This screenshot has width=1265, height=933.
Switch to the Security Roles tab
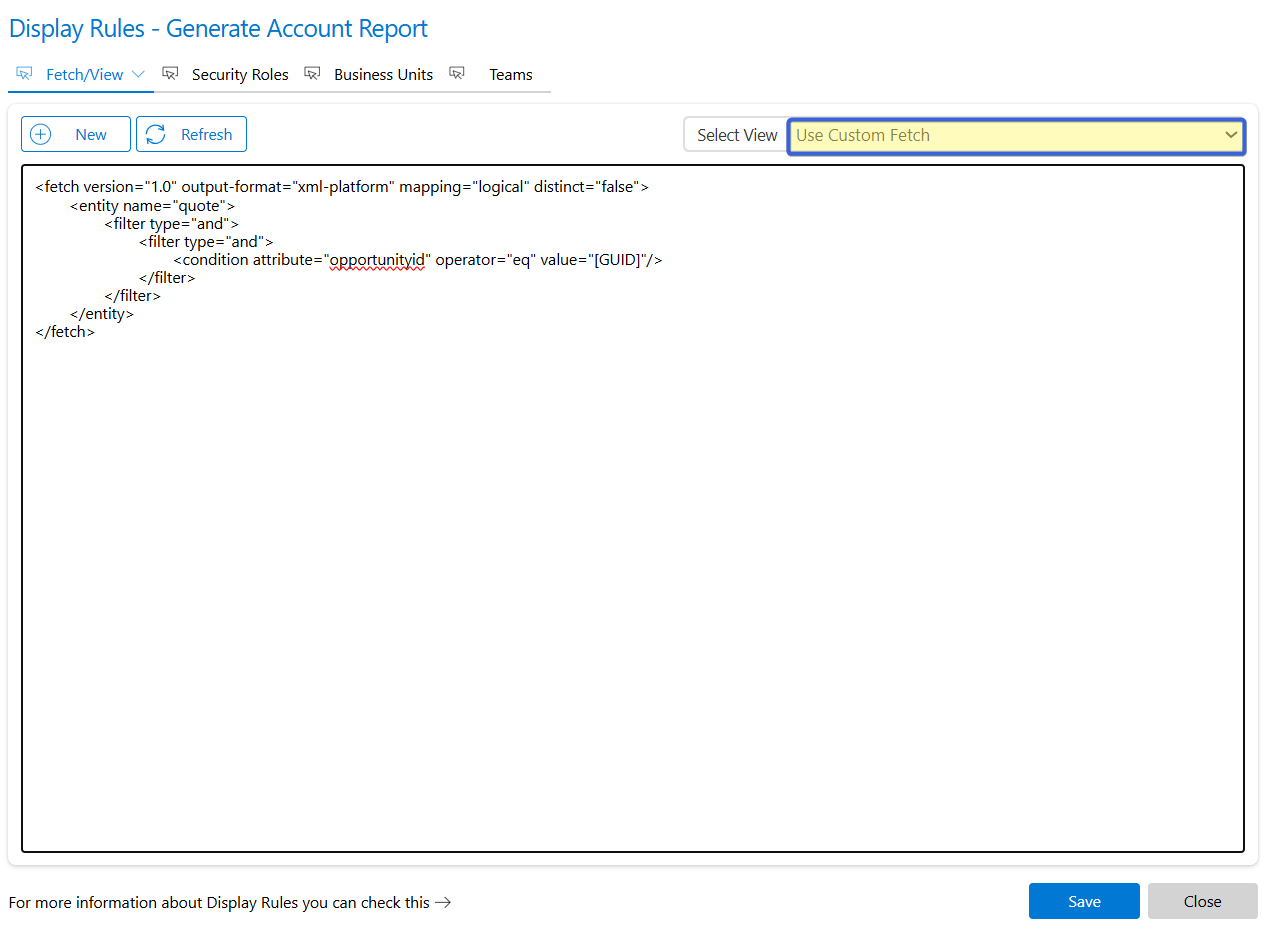pyautogui.click(x=240, y=75)
